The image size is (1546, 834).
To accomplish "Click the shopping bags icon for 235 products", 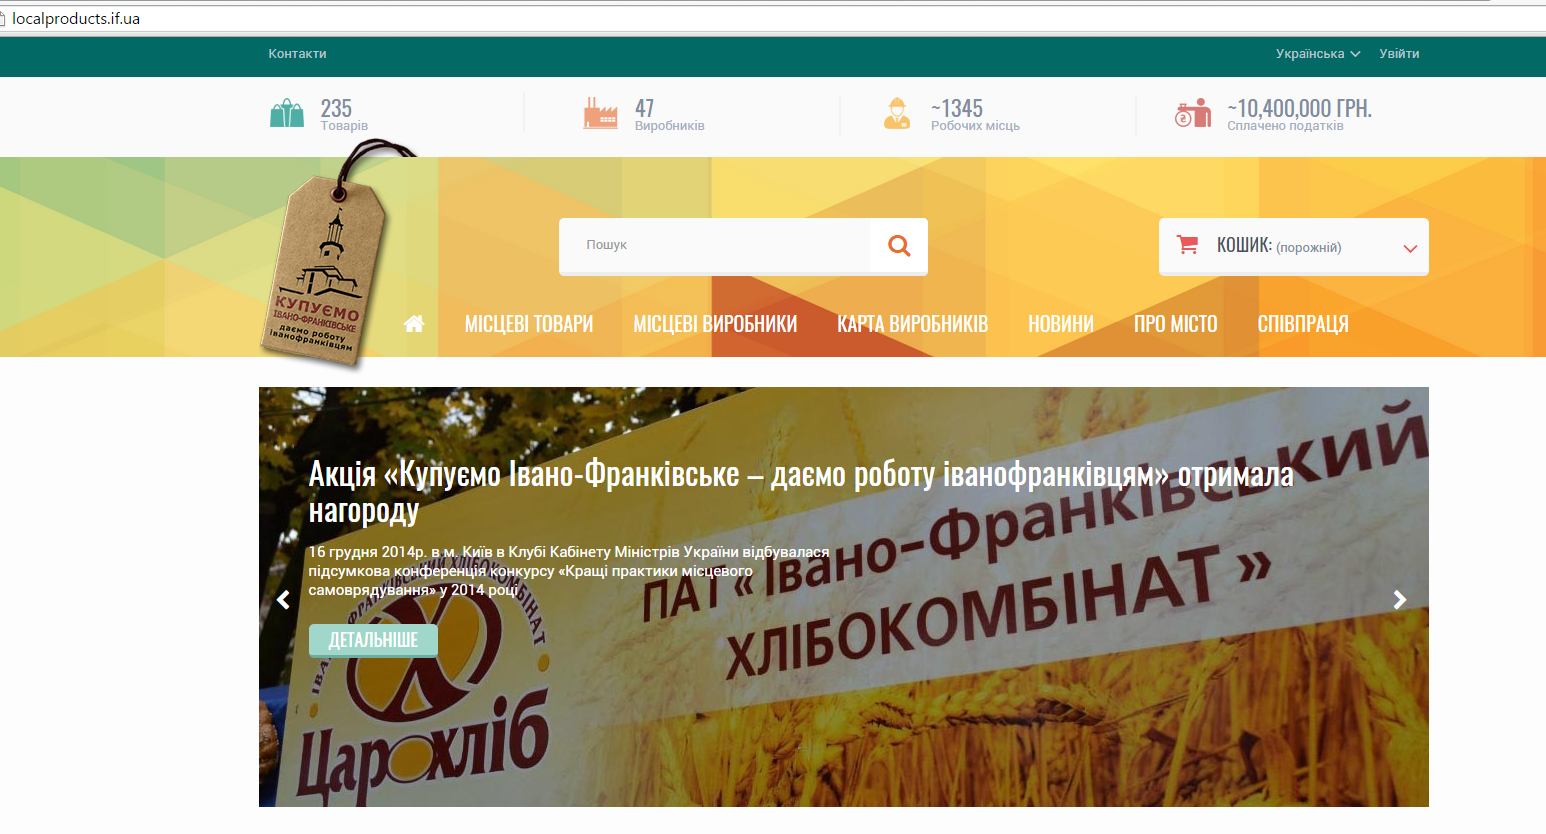I will tap(287, 114).
